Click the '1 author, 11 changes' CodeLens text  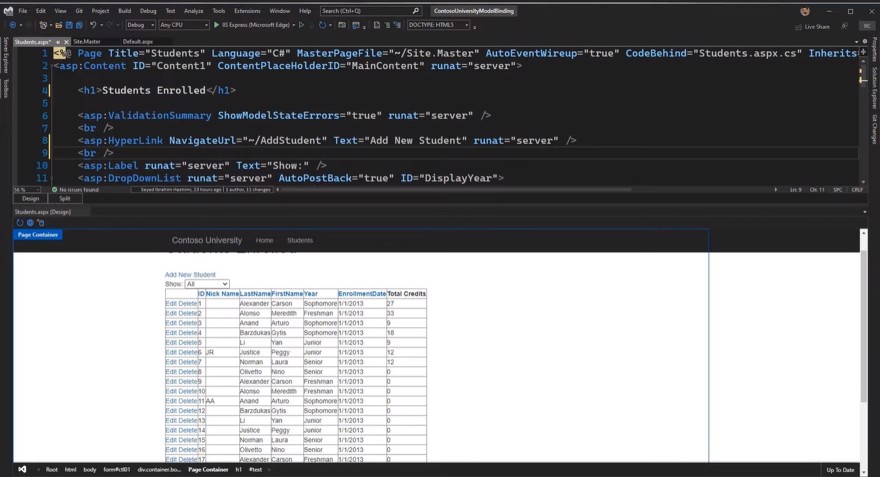click(249, 190)
